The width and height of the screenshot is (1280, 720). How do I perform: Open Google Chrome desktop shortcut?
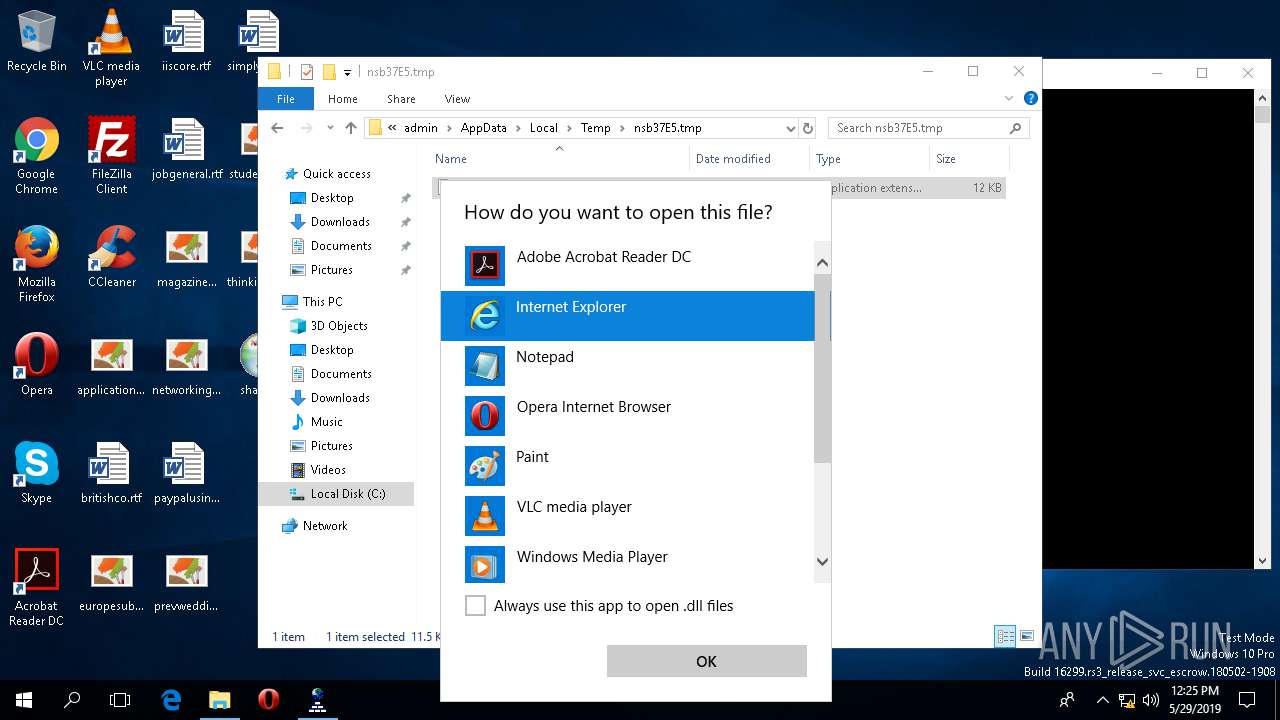[x=36, y=156]
